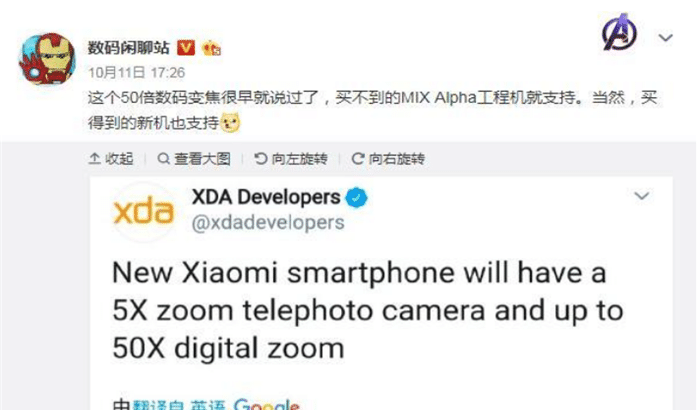This screenshot has height=410, width=700.
Task: Rotate image left with 向左旋转
Action: [x=291, y=159]
